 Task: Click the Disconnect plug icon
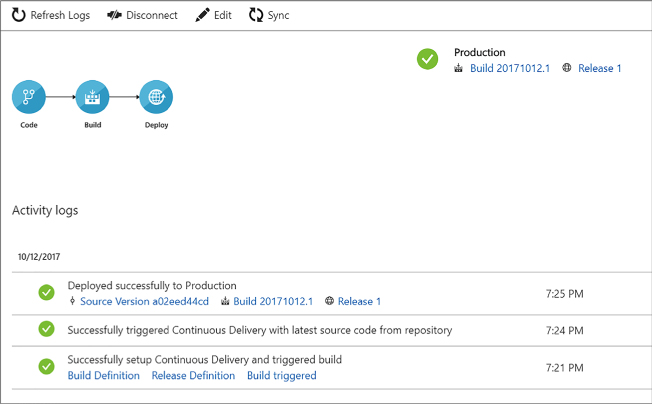point(114,15)
